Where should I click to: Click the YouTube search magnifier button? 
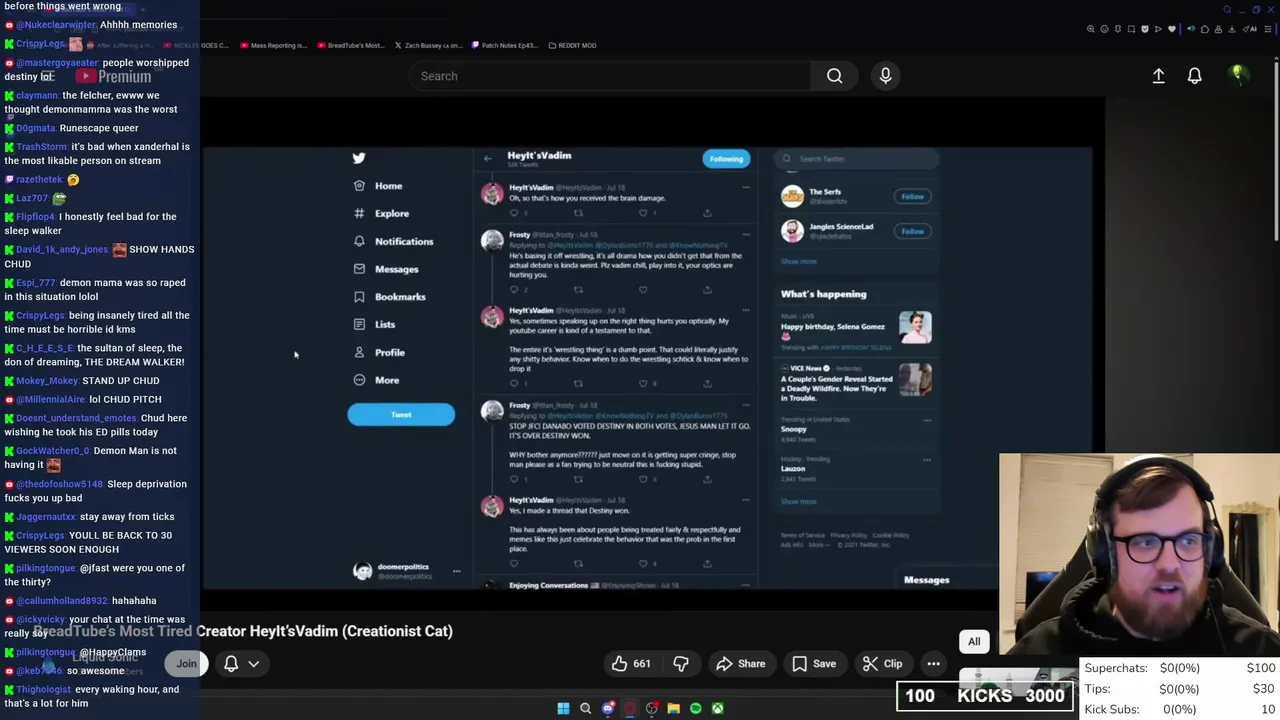point(834,76)
